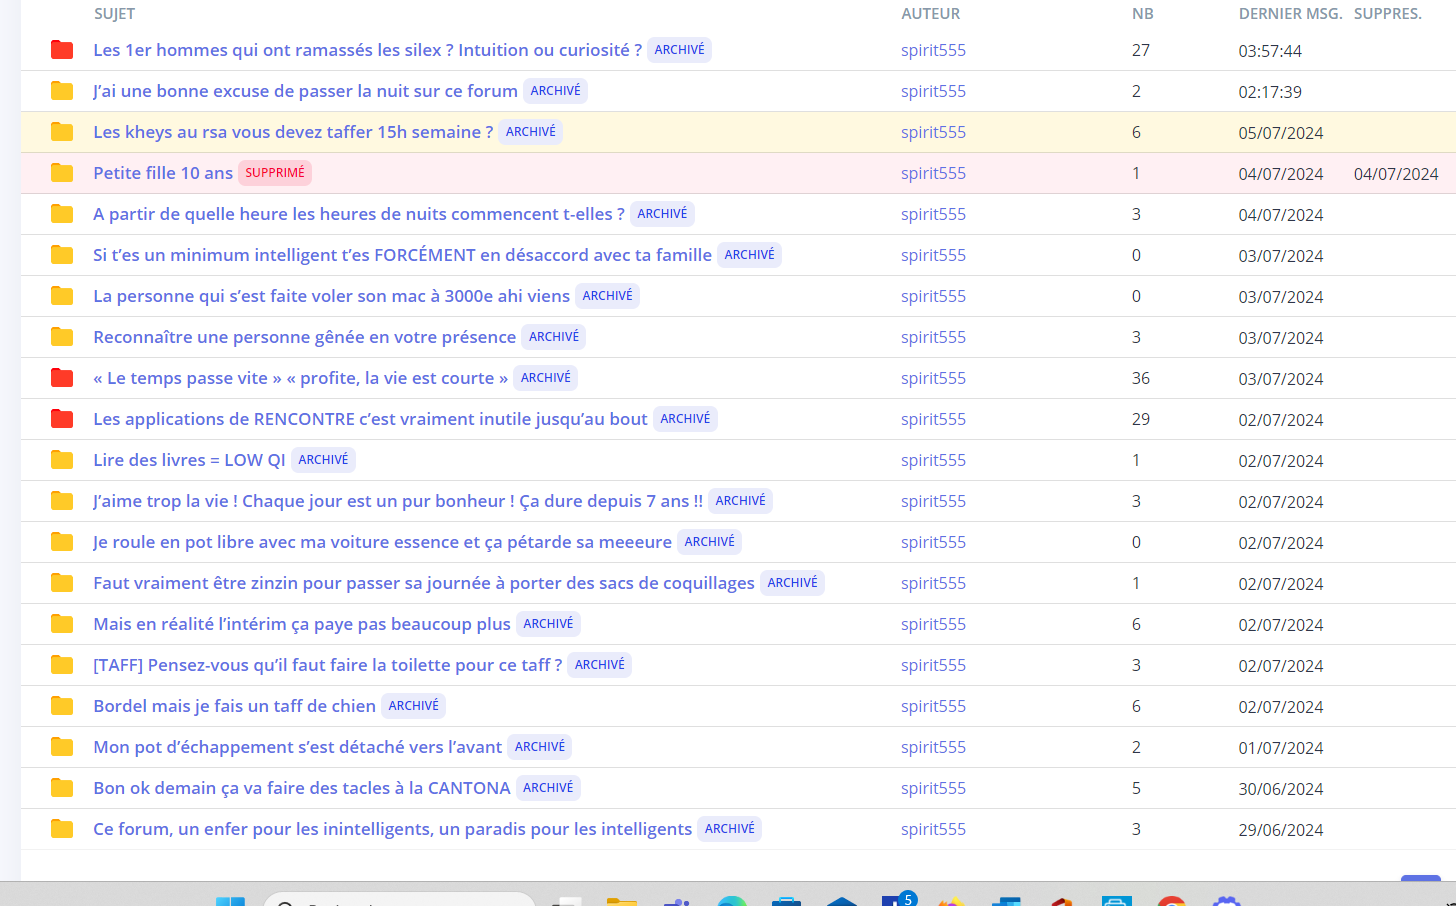Click the SUPPRES. column header

(x=1387, y=14)
